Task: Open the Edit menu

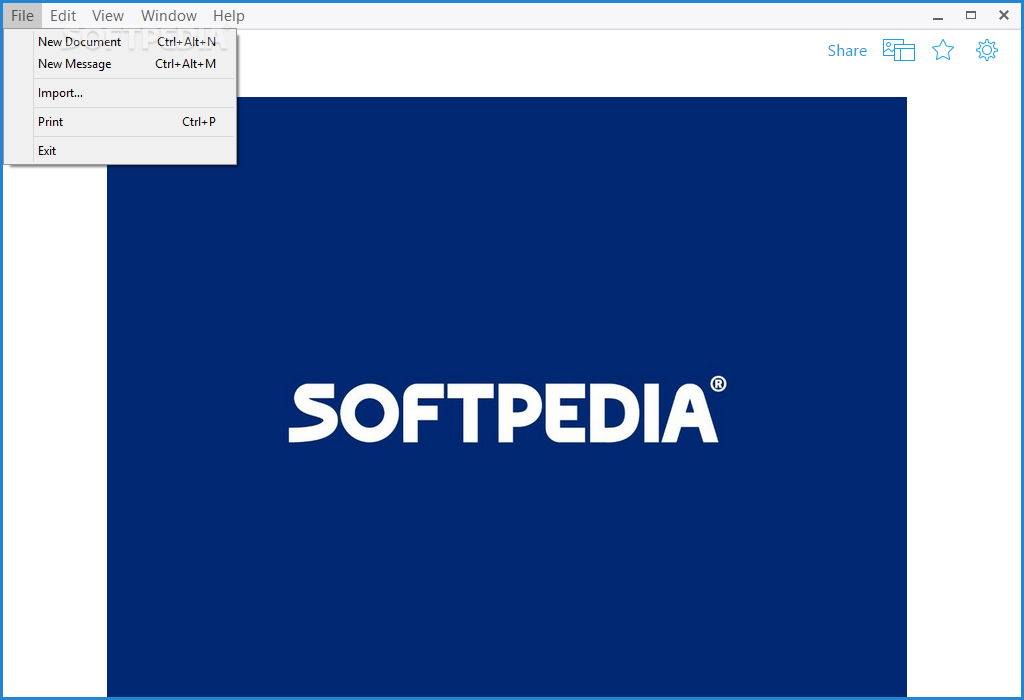Action: click(x=63, y=16)
